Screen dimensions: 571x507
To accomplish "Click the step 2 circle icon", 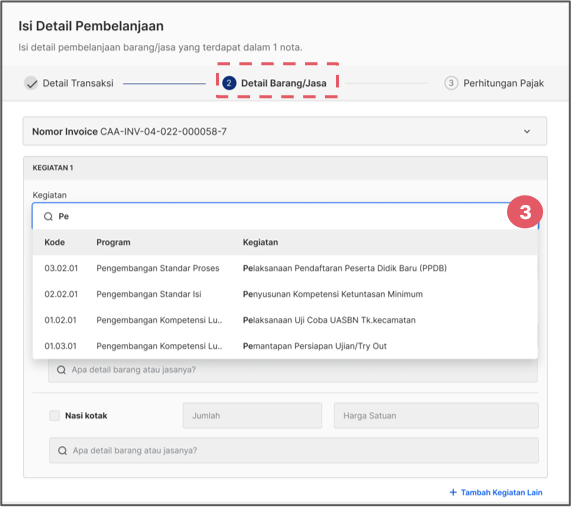I will (x=229, y=83).
